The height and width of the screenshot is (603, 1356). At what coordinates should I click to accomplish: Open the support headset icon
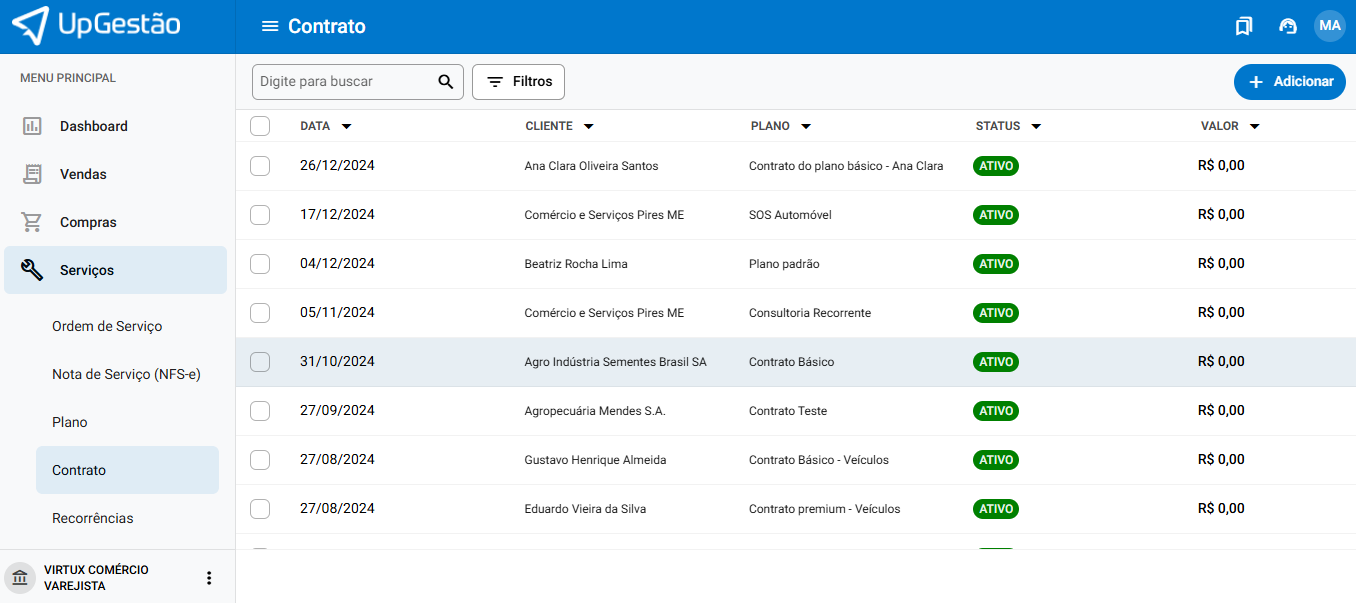point(1288,27)
